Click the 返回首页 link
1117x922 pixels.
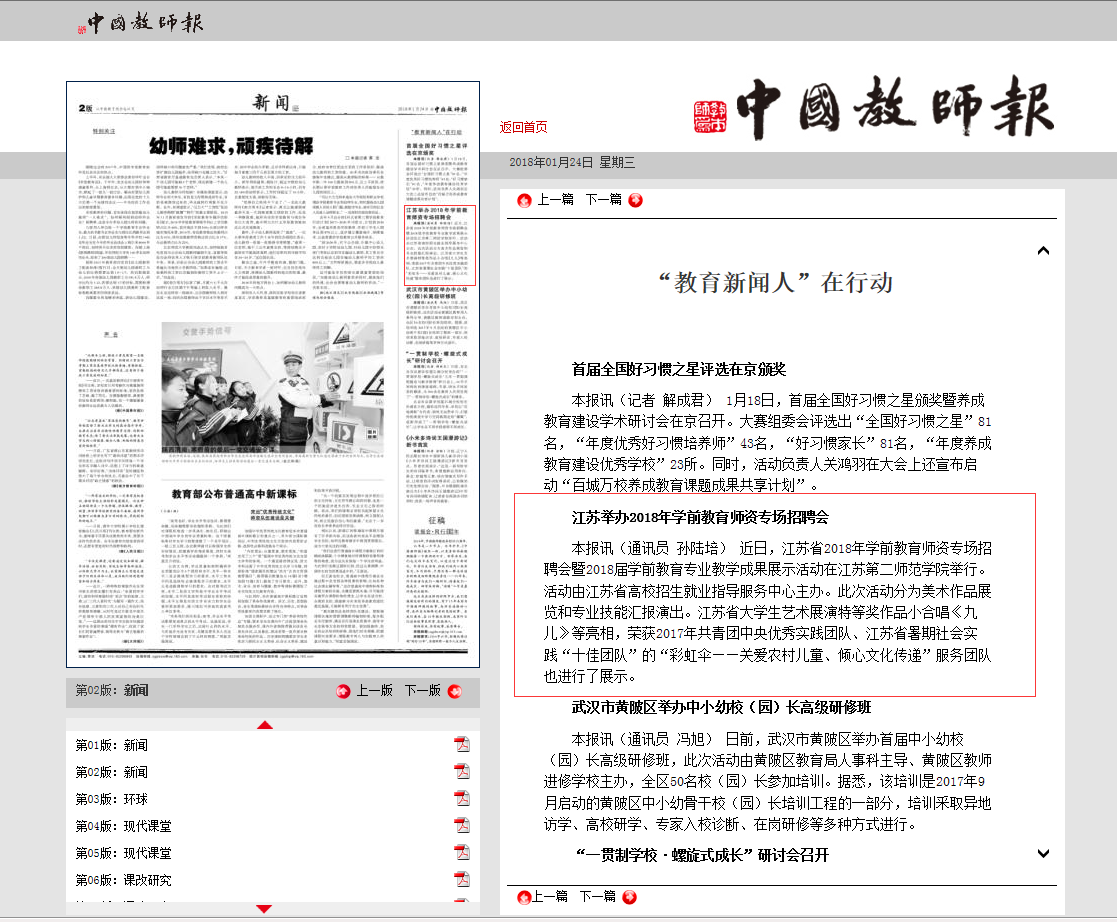coord(523,127)
